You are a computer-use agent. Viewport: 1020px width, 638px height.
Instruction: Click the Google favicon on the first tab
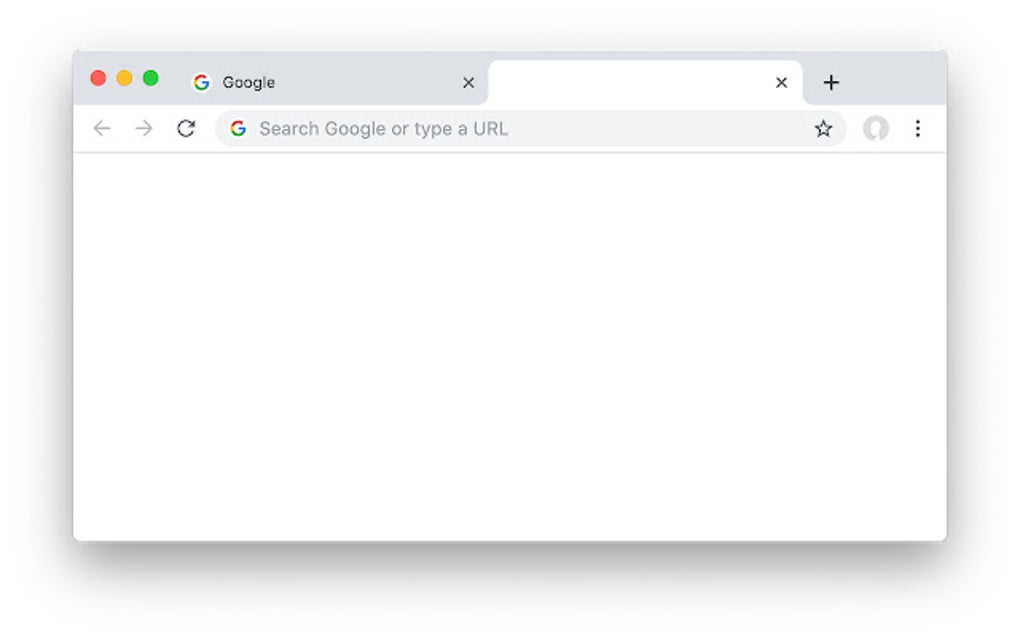tap(201, 82)
